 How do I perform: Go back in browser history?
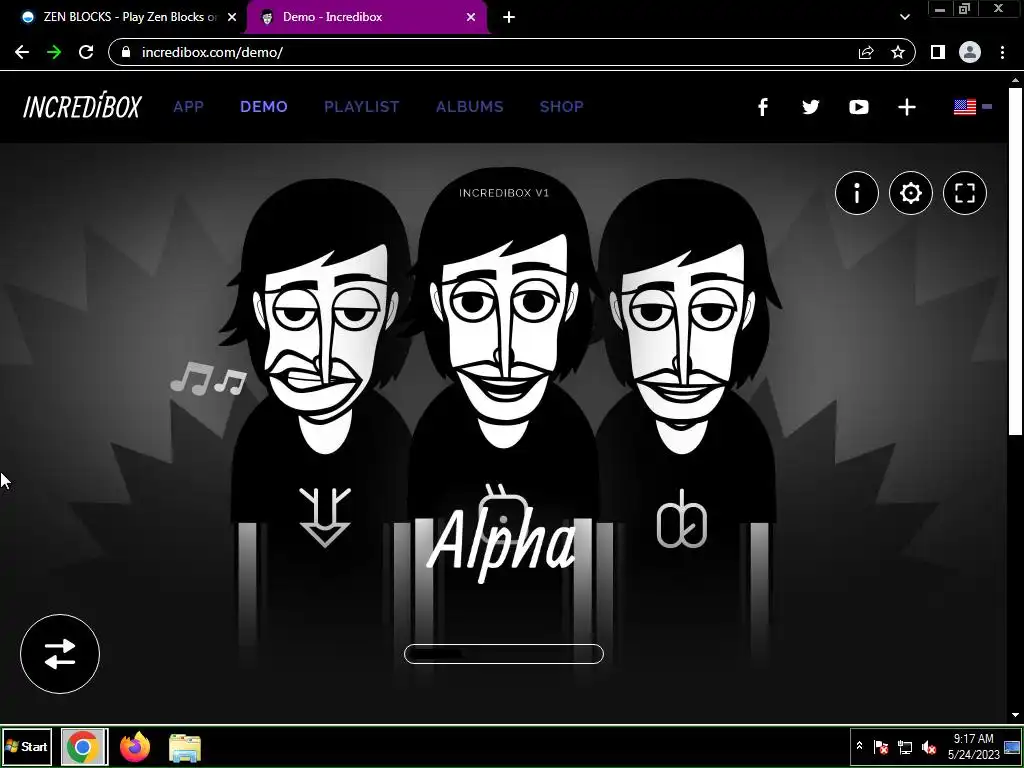(22, 52)
